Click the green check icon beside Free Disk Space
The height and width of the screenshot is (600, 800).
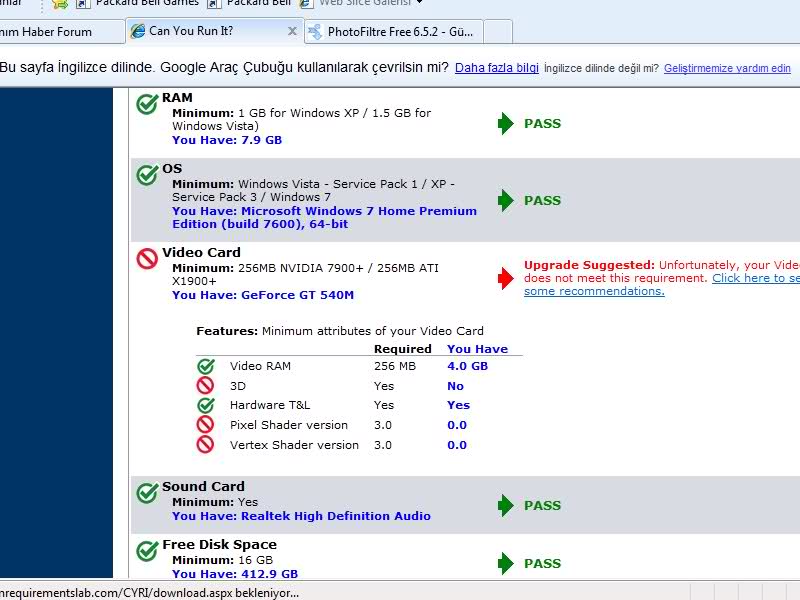point(147,550)
